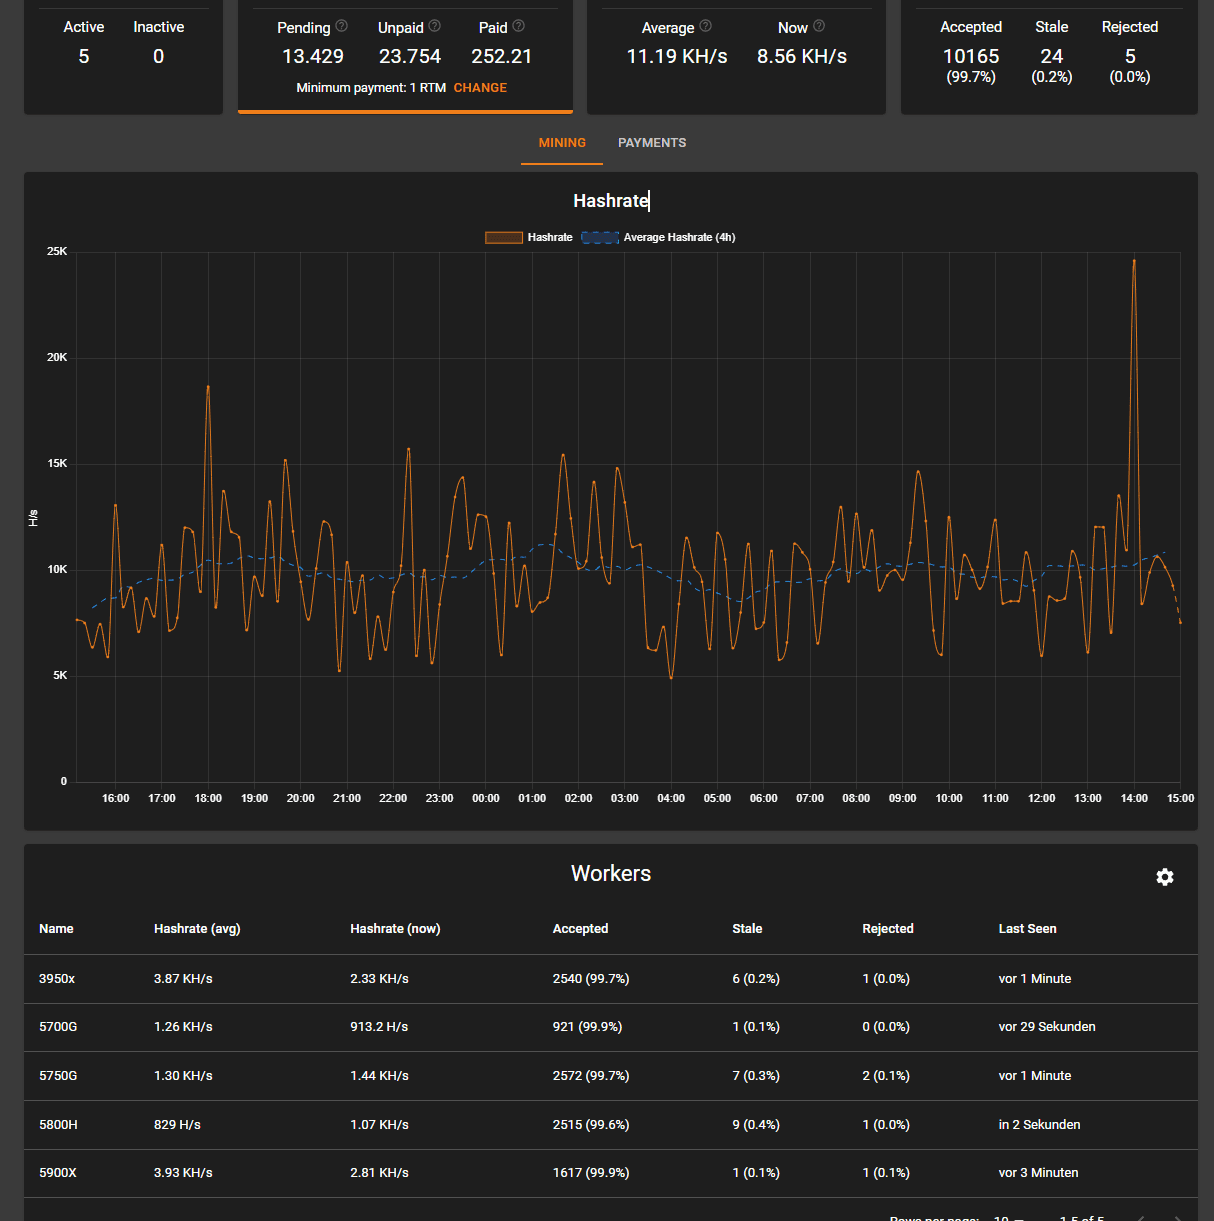Click the Accepted shares count 10165
1214x1221 pixels.
point(971,57)
